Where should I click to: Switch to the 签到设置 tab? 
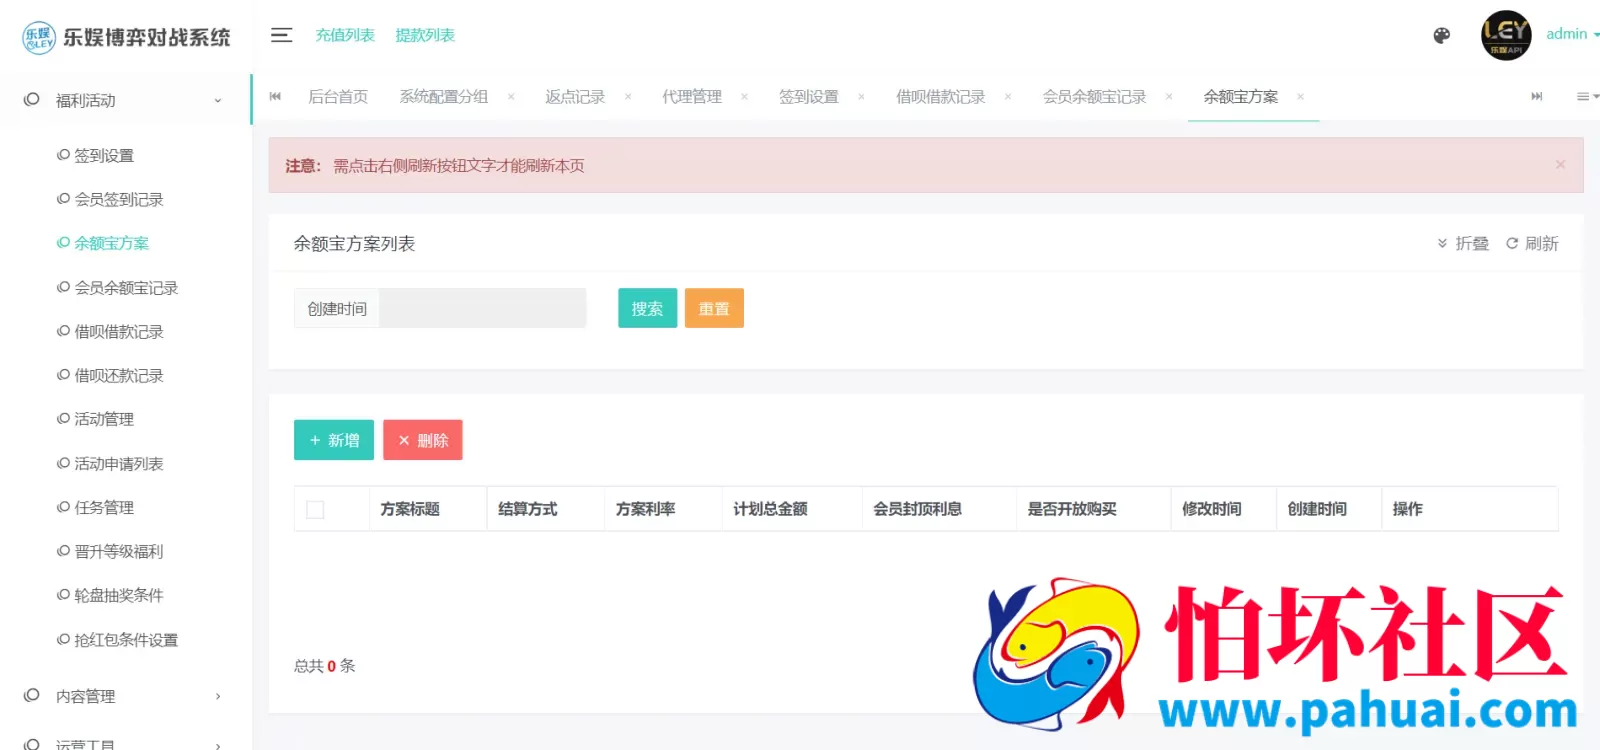click(x=809, y=97)
